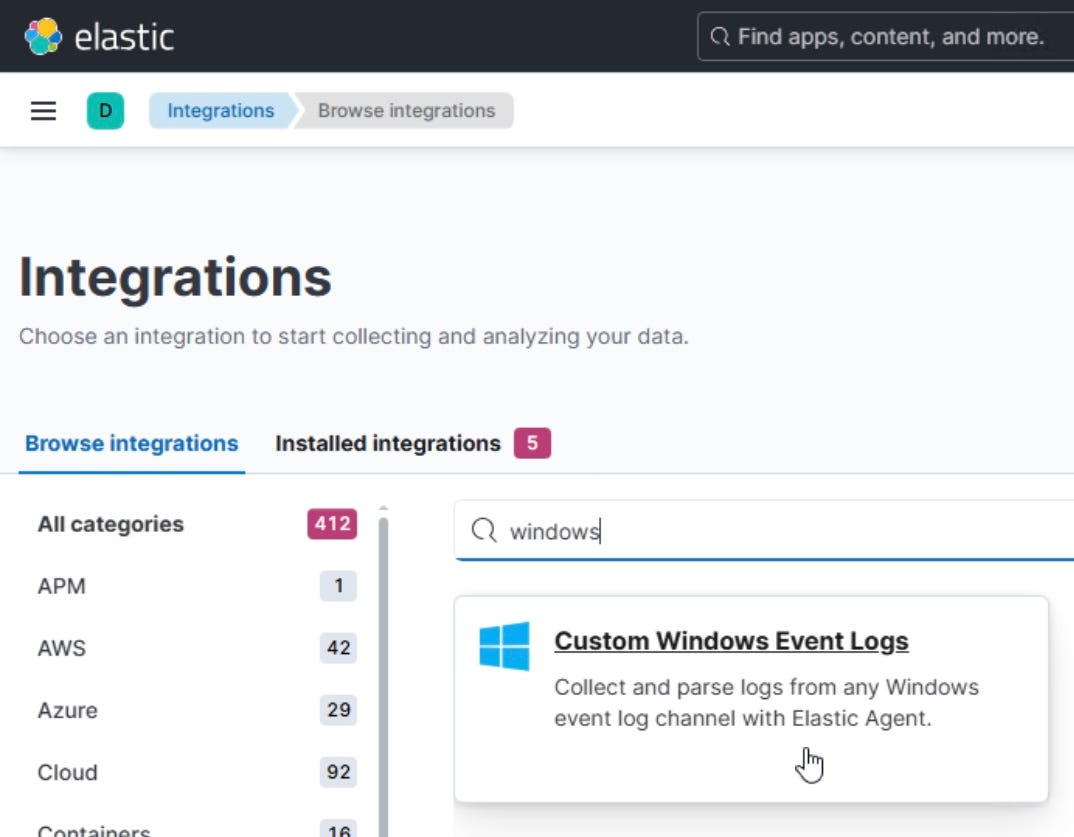Focus the Find apps global search field

890,37
